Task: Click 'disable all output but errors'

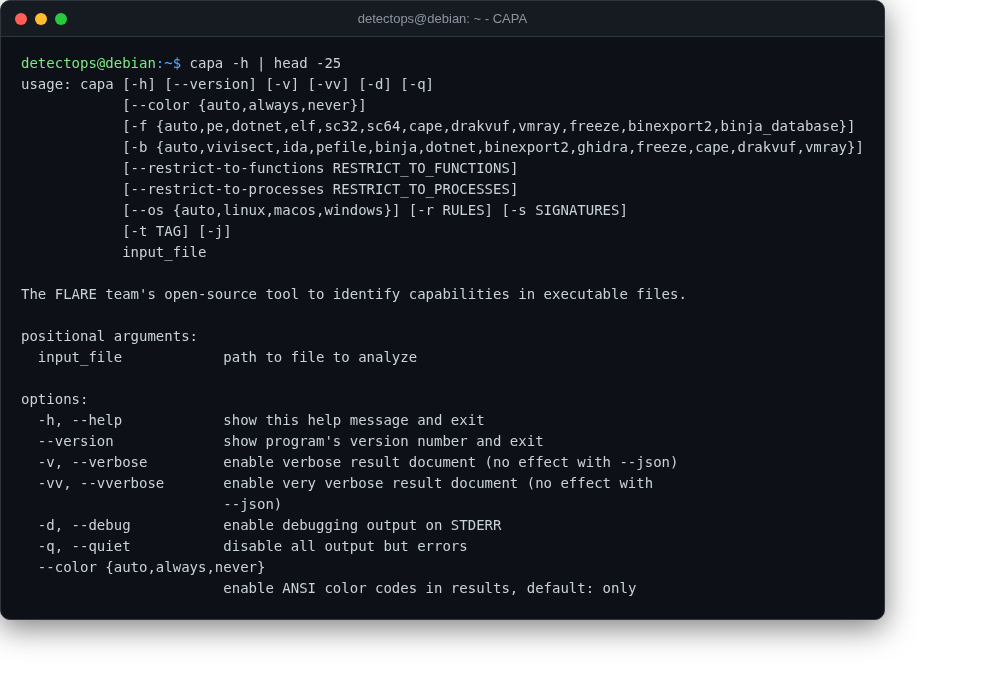Action: 345,547
